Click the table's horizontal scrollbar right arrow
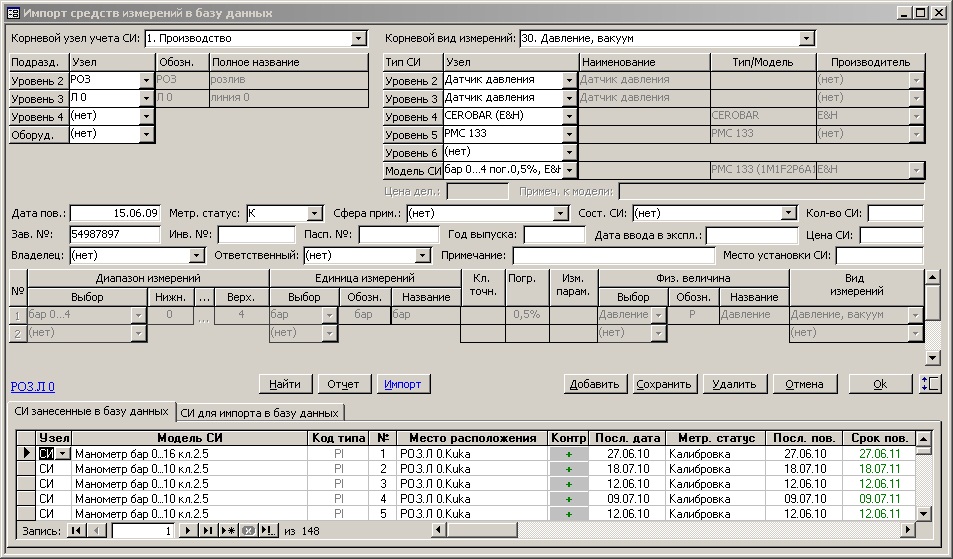This screenshot has height=559, width=953. [x=907, y=530]
